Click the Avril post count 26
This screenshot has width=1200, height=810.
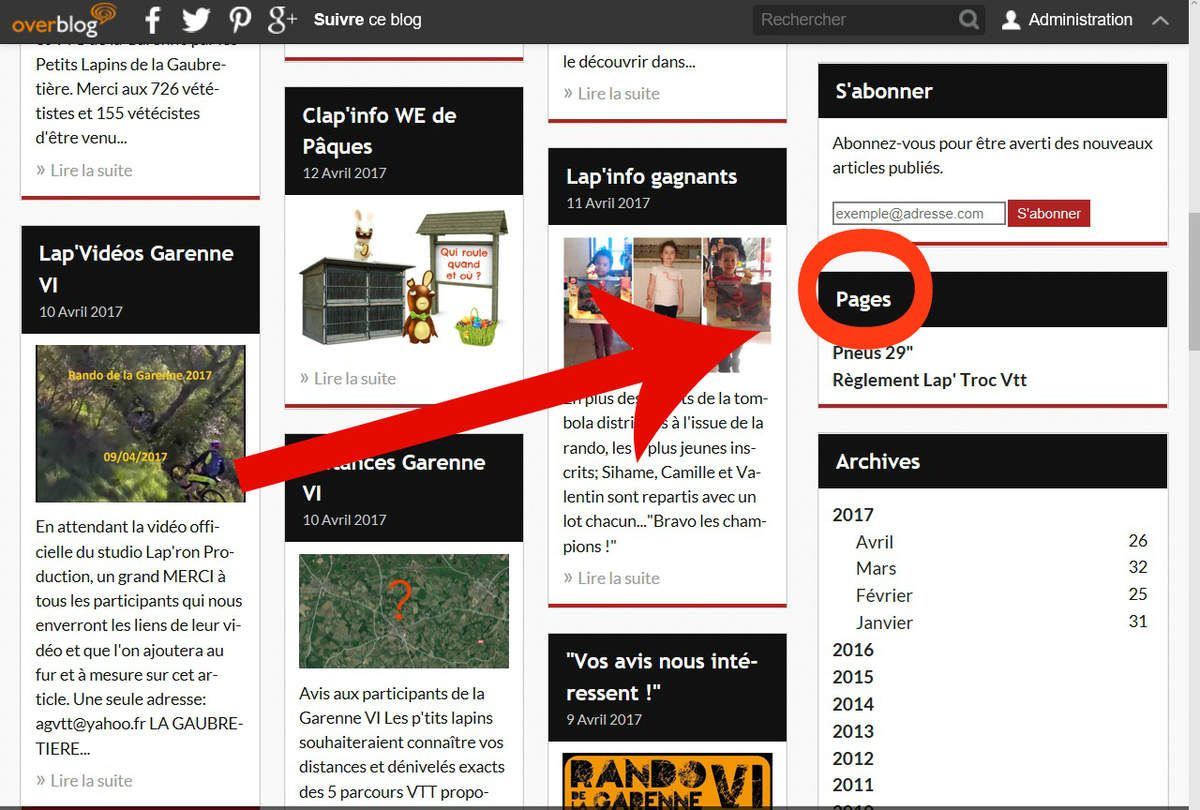pyautogui.click(x=1138, y=541)
